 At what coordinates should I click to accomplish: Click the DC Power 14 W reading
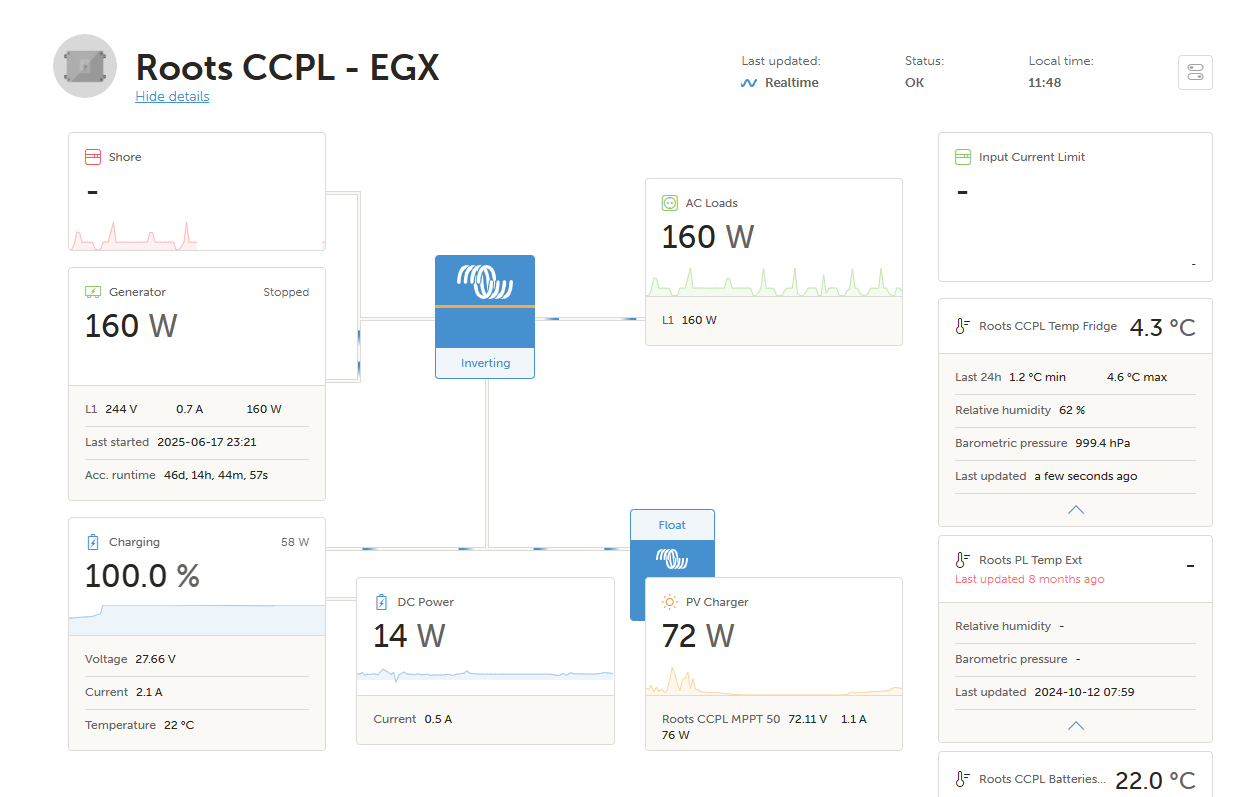[409, 636]
